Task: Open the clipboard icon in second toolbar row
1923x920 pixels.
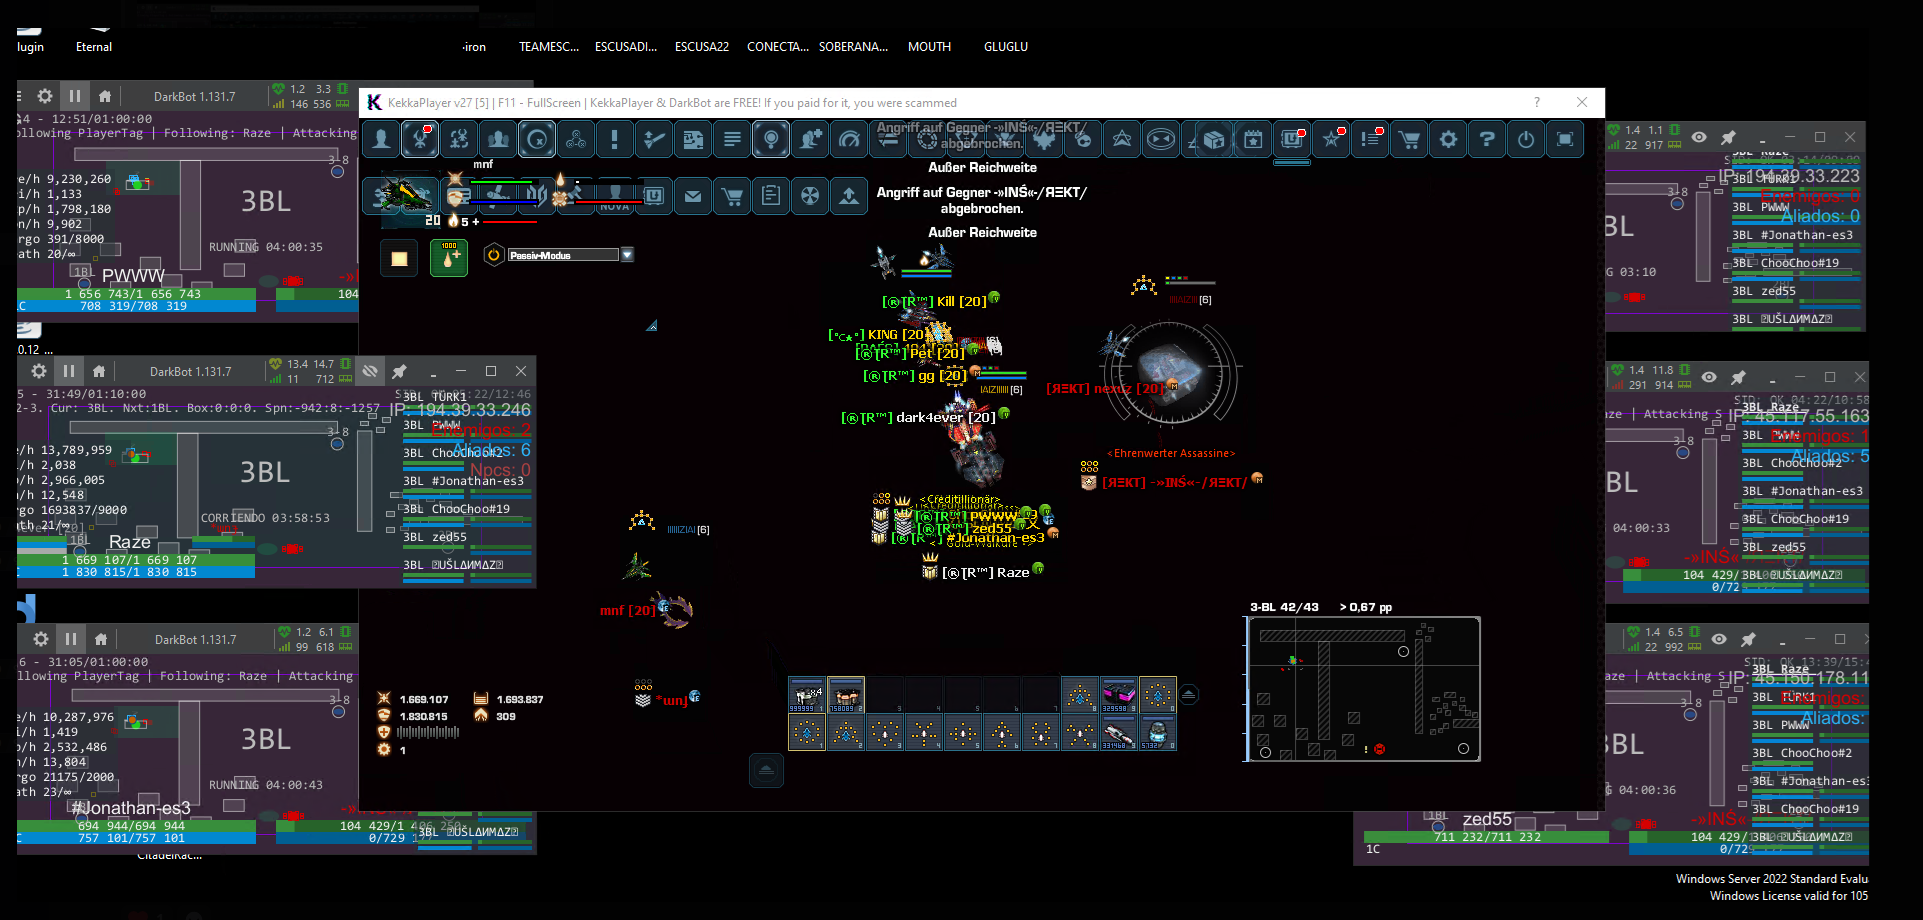Action: coord(771,196)
